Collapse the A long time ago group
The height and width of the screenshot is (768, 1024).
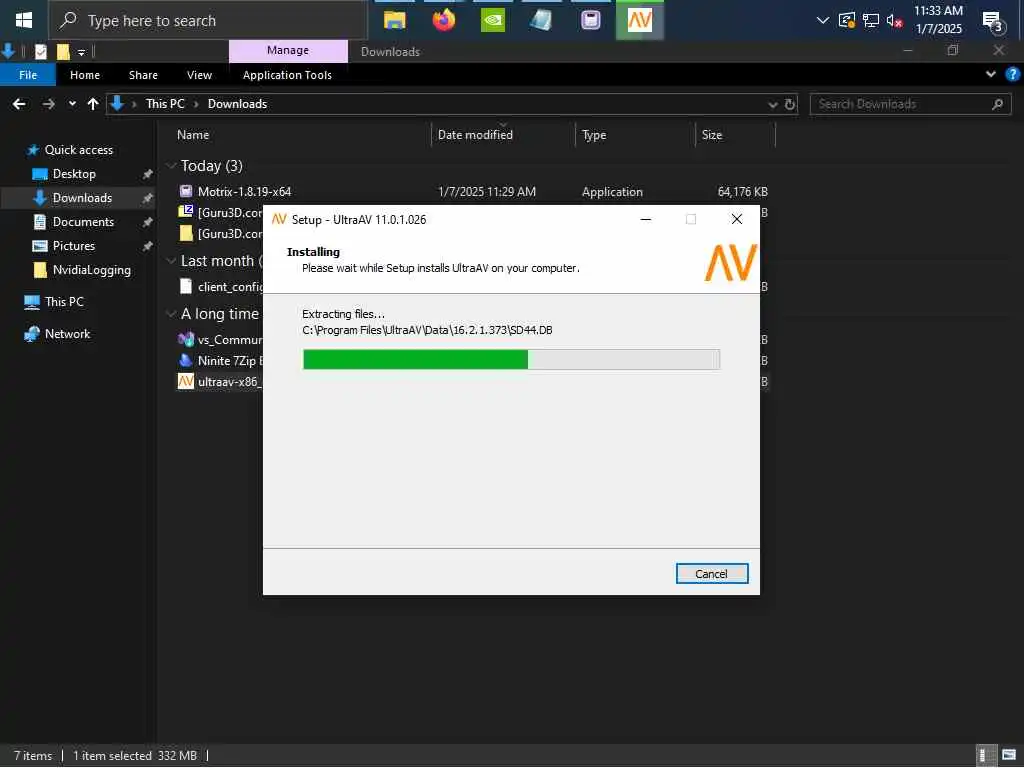[x=172, y=314]
